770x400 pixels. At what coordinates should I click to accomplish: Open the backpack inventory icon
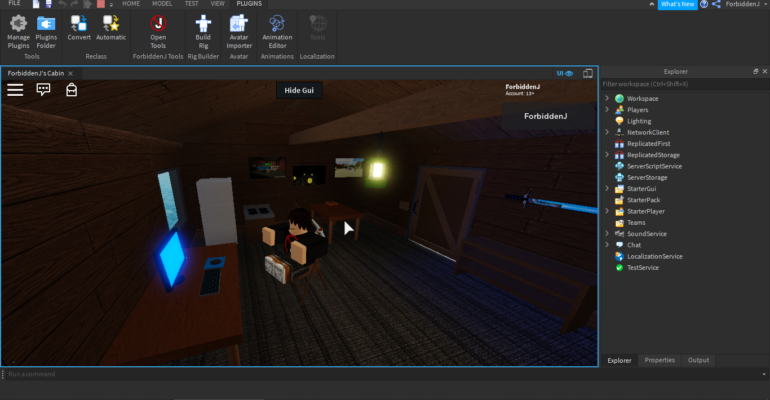[72, 89]
